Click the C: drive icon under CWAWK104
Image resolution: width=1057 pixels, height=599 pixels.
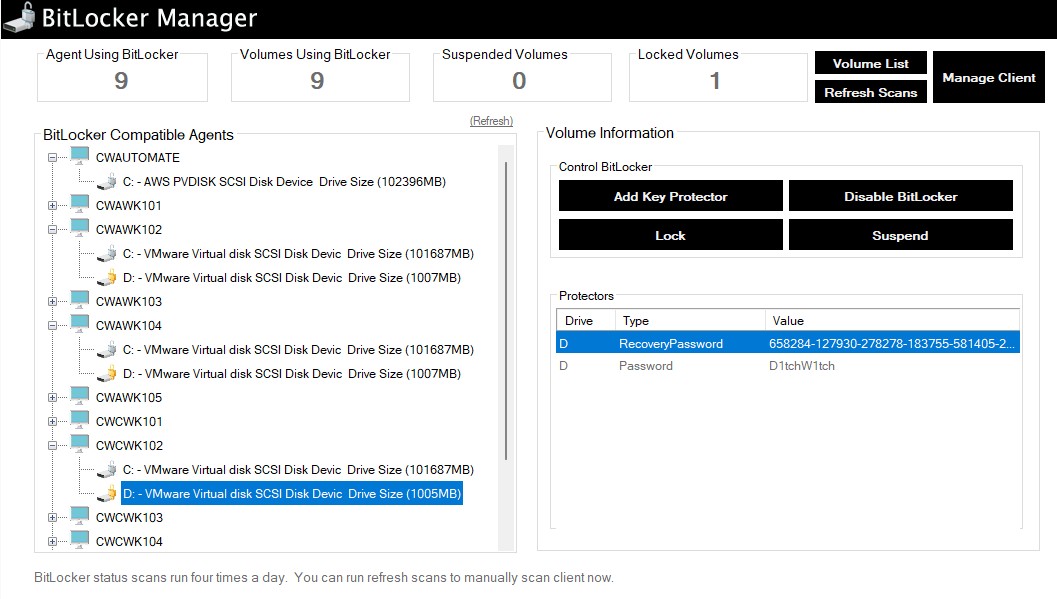coord(106,350)
